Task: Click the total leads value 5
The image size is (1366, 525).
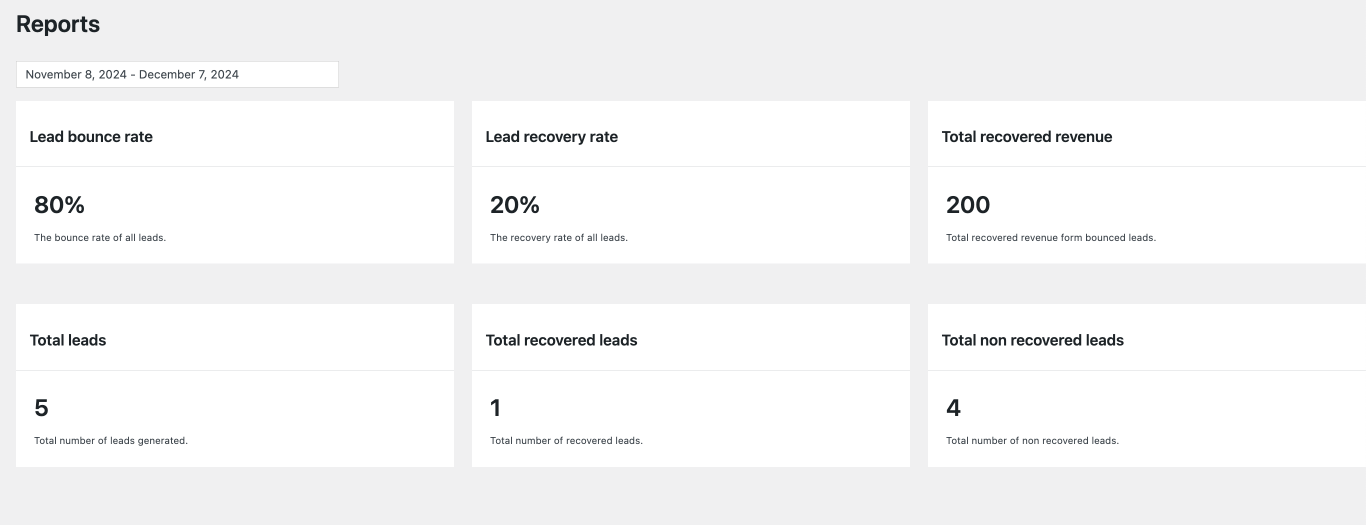Action: click(x=41, y=408)
